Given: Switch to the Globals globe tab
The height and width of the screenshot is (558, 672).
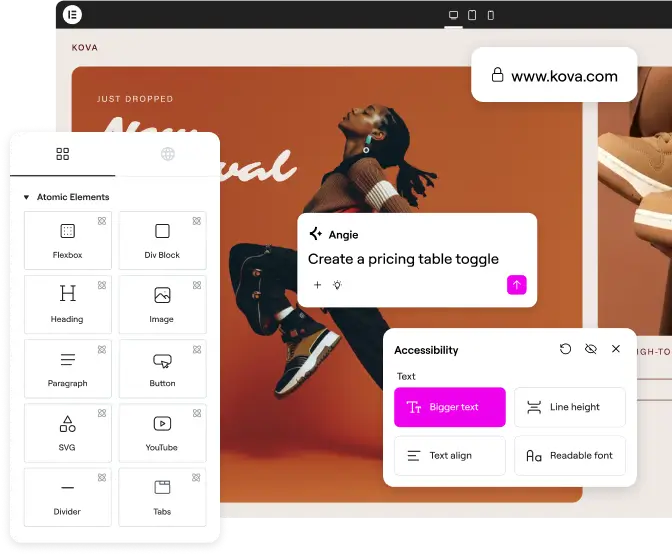Looking at the screenshot, I should 168,154.
